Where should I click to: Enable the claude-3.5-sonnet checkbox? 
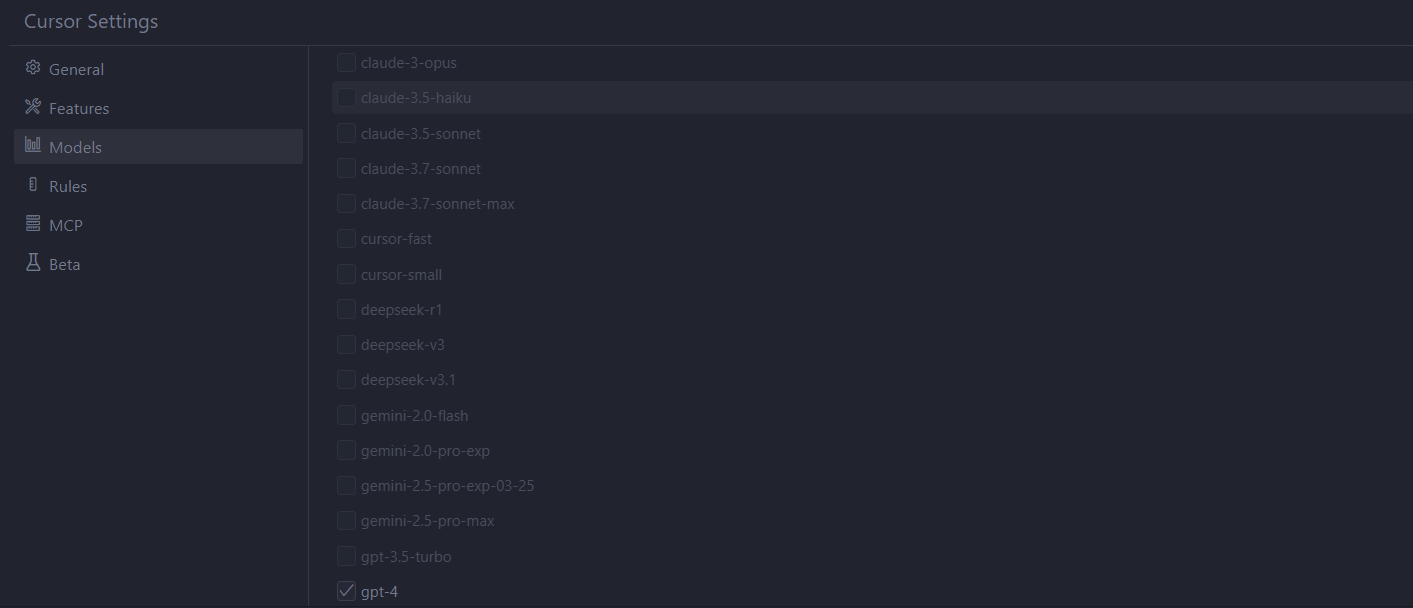(x=346, y=133)
